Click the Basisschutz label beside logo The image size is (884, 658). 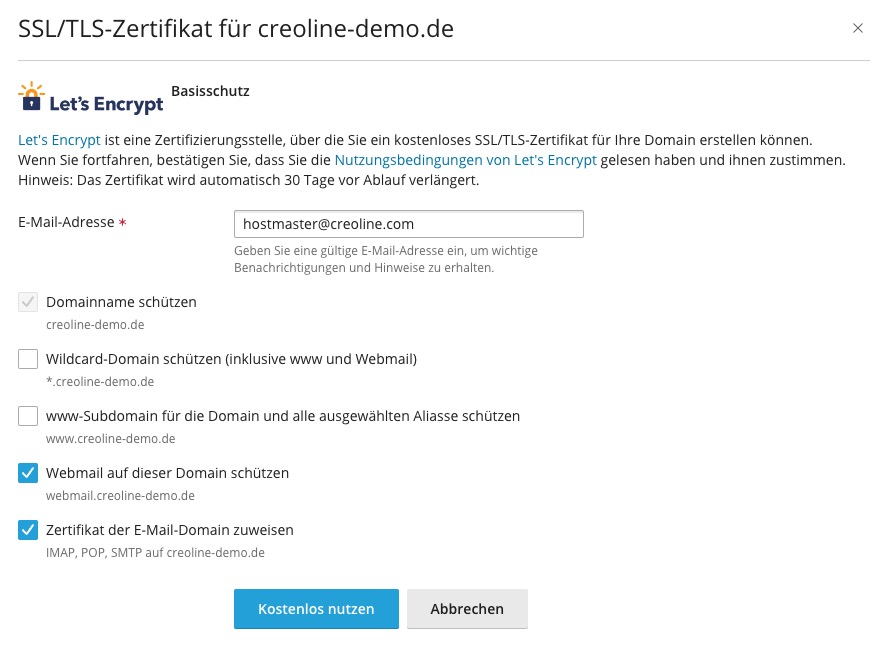click(210, 91)
